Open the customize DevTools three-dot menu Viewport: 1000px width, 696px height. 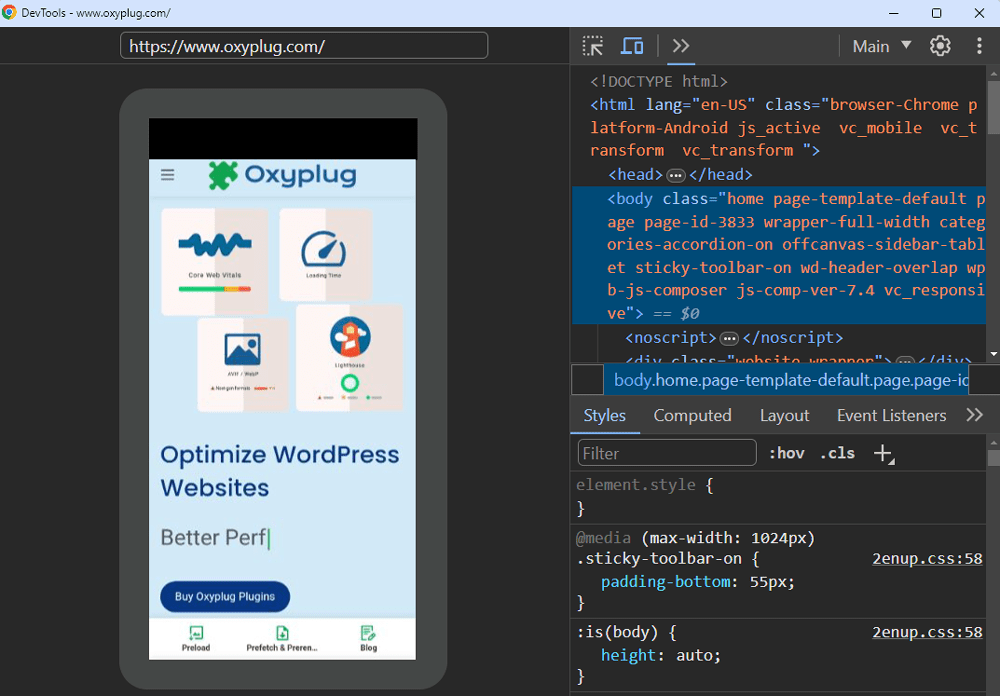(979, 46)
